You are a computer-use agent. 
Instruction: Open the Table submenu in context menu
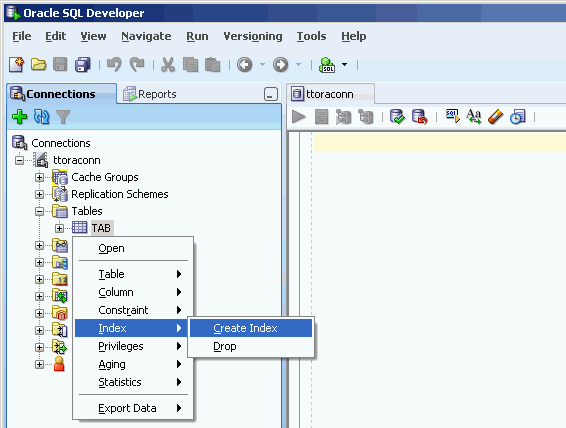click(x=133, y=274)
